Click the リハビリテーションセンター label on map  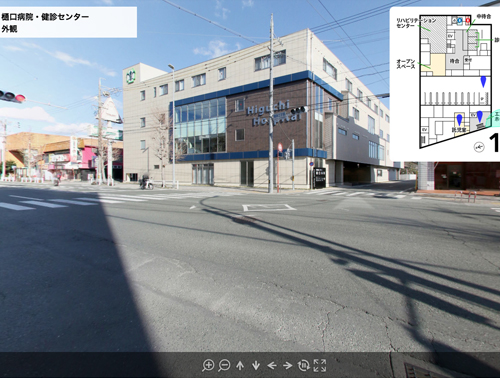coord(416,23)
